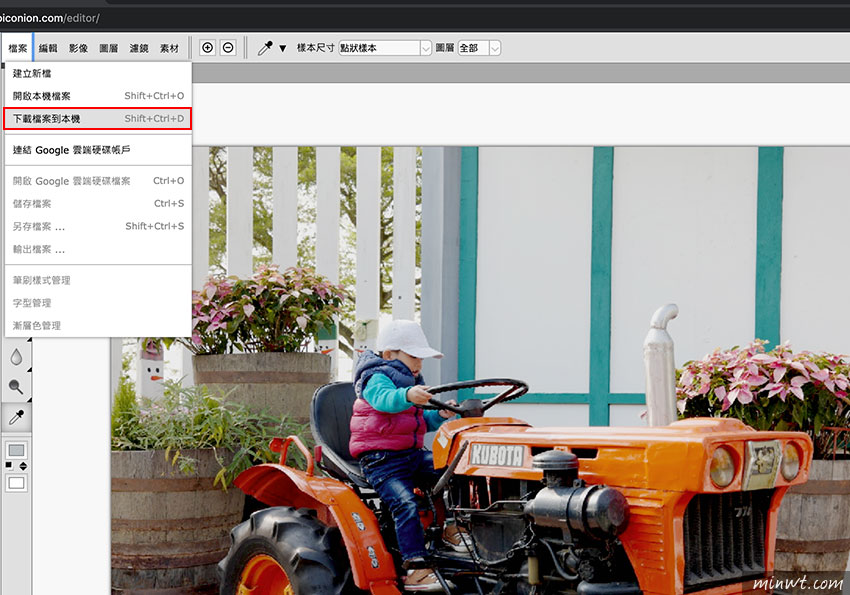
Task: Select the eyedropper tool in left sidebar
Action: (x=16, y=417)
